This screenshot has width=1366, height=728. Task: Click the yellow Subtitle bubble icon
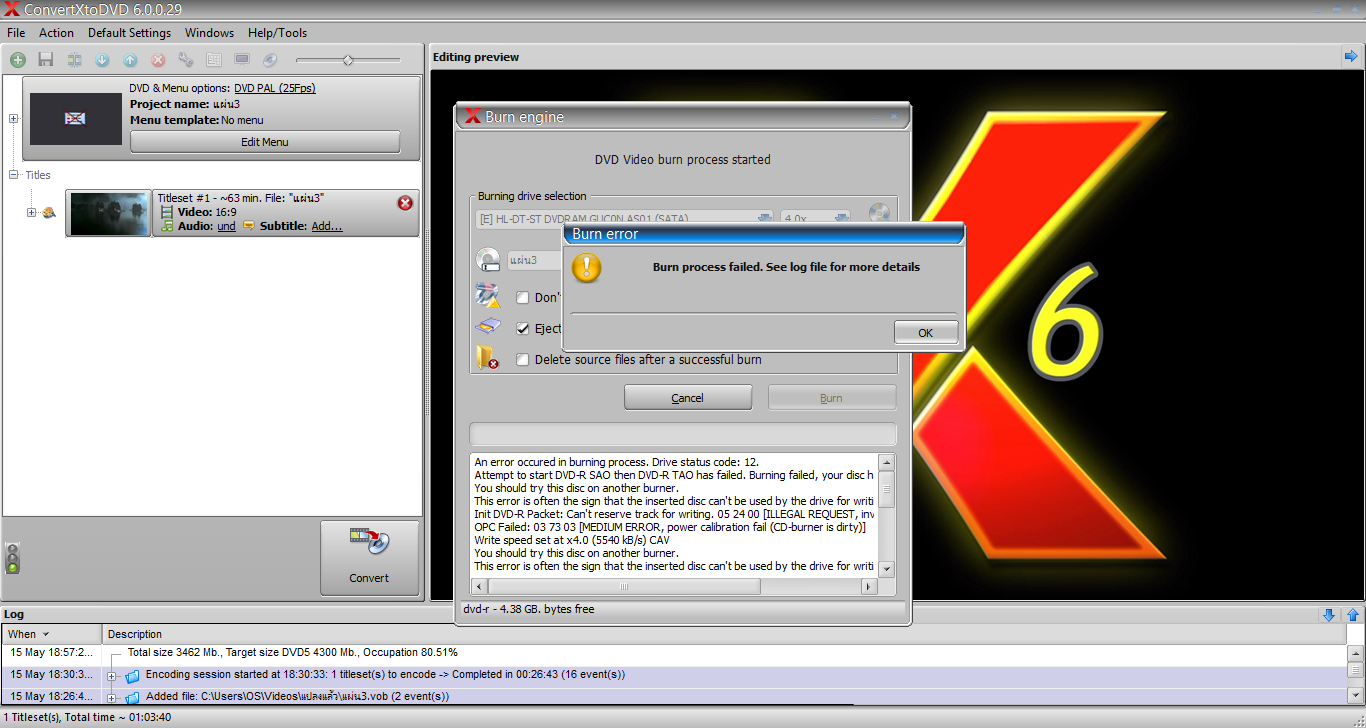249,226
